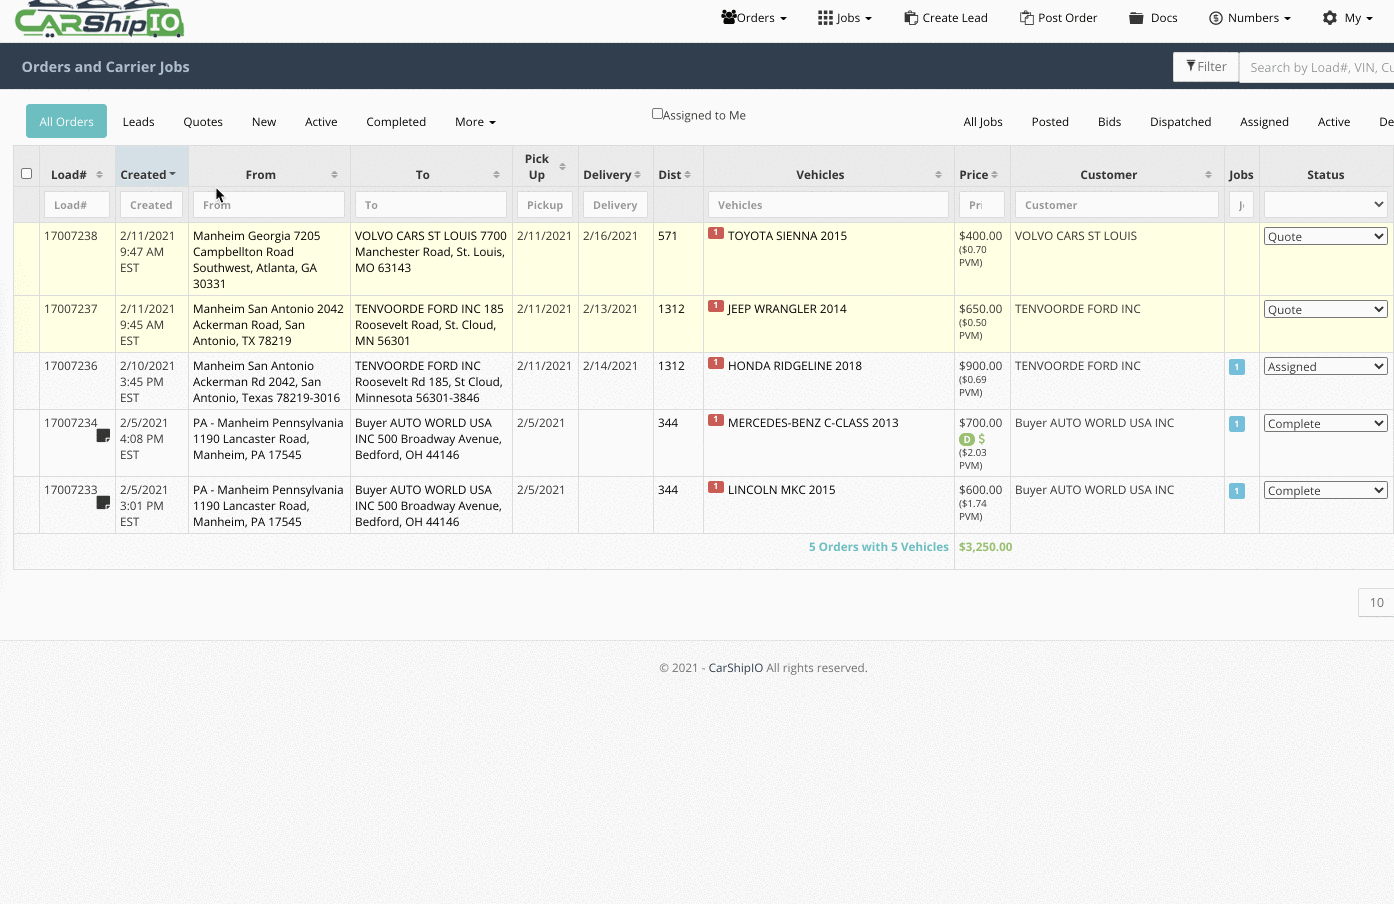Open the Bids jobs tab
1394x904 pixels.
coord(1109,122)
